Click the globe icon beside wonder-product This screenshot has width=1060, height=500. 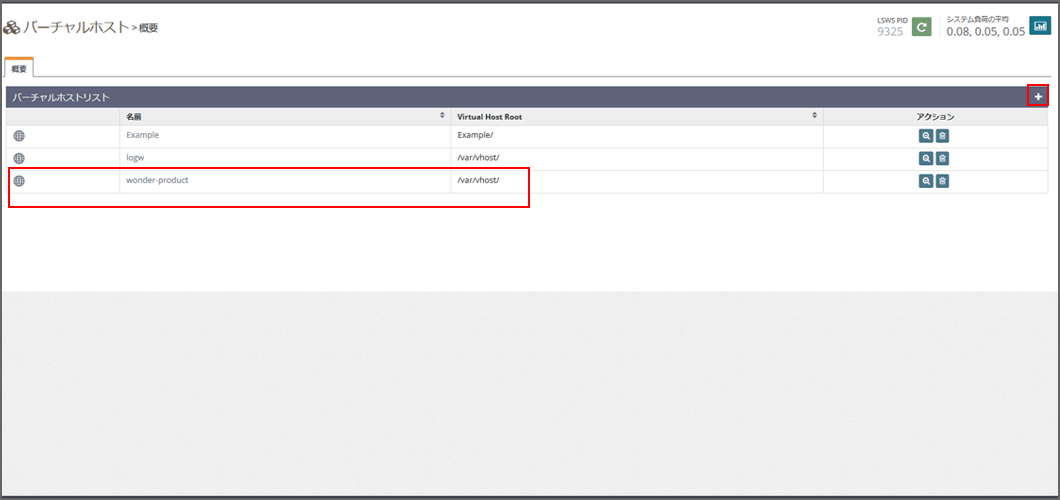point(19,181)
